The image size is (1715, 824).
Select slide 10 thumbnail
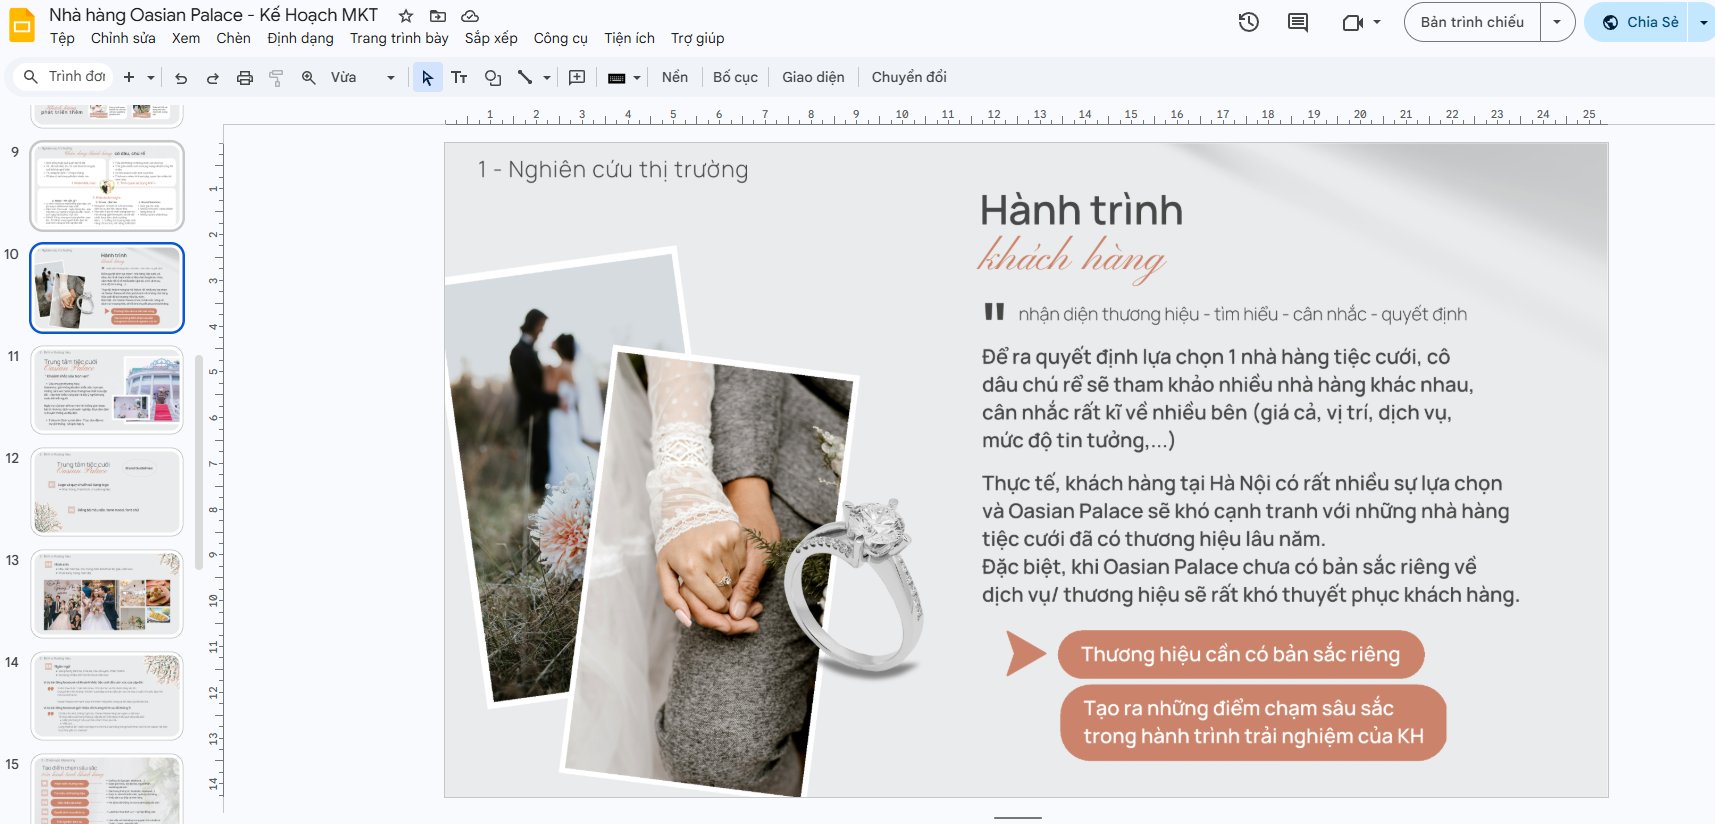click(107, 288)
